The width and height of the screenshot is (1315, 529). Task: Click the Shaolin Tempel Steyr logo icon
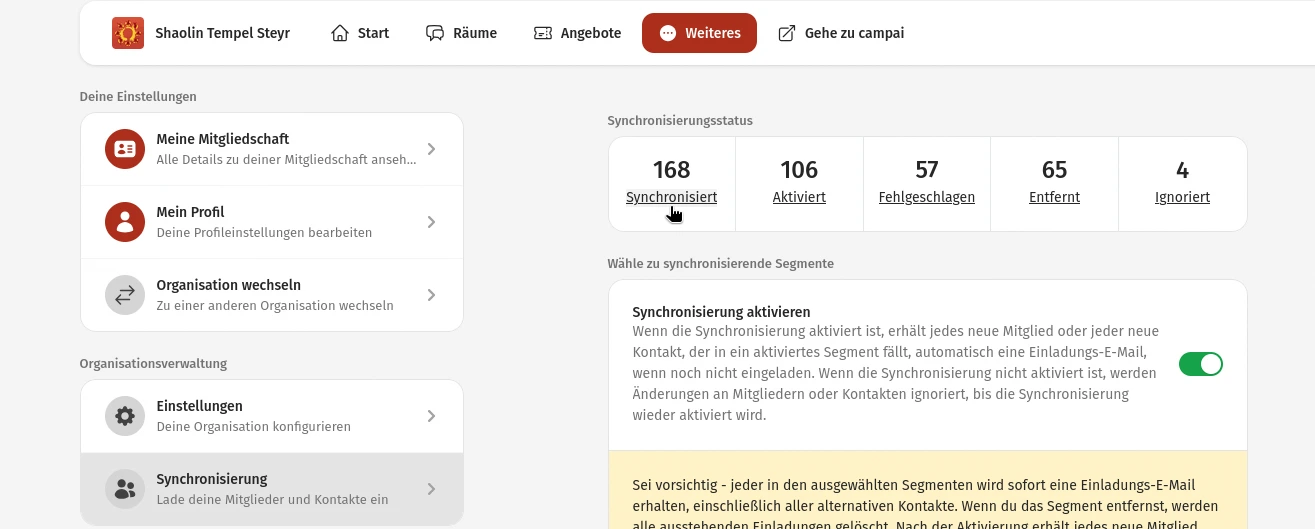[127, 33]
